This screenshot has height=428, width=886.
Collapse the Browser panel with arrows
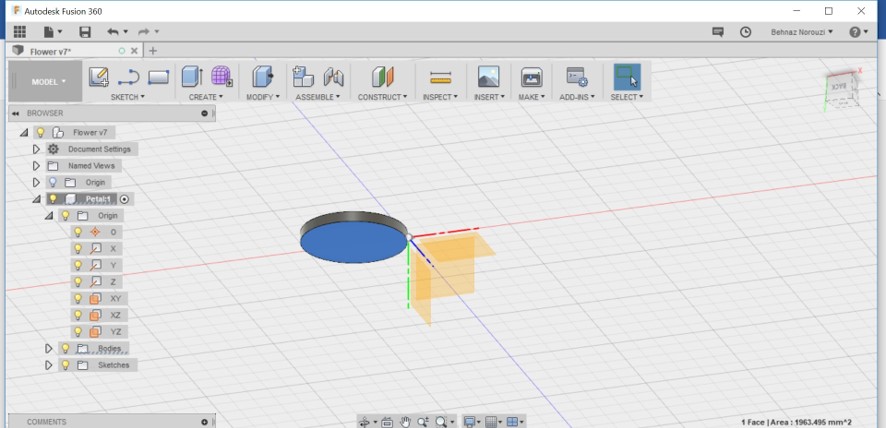point(15,114)
